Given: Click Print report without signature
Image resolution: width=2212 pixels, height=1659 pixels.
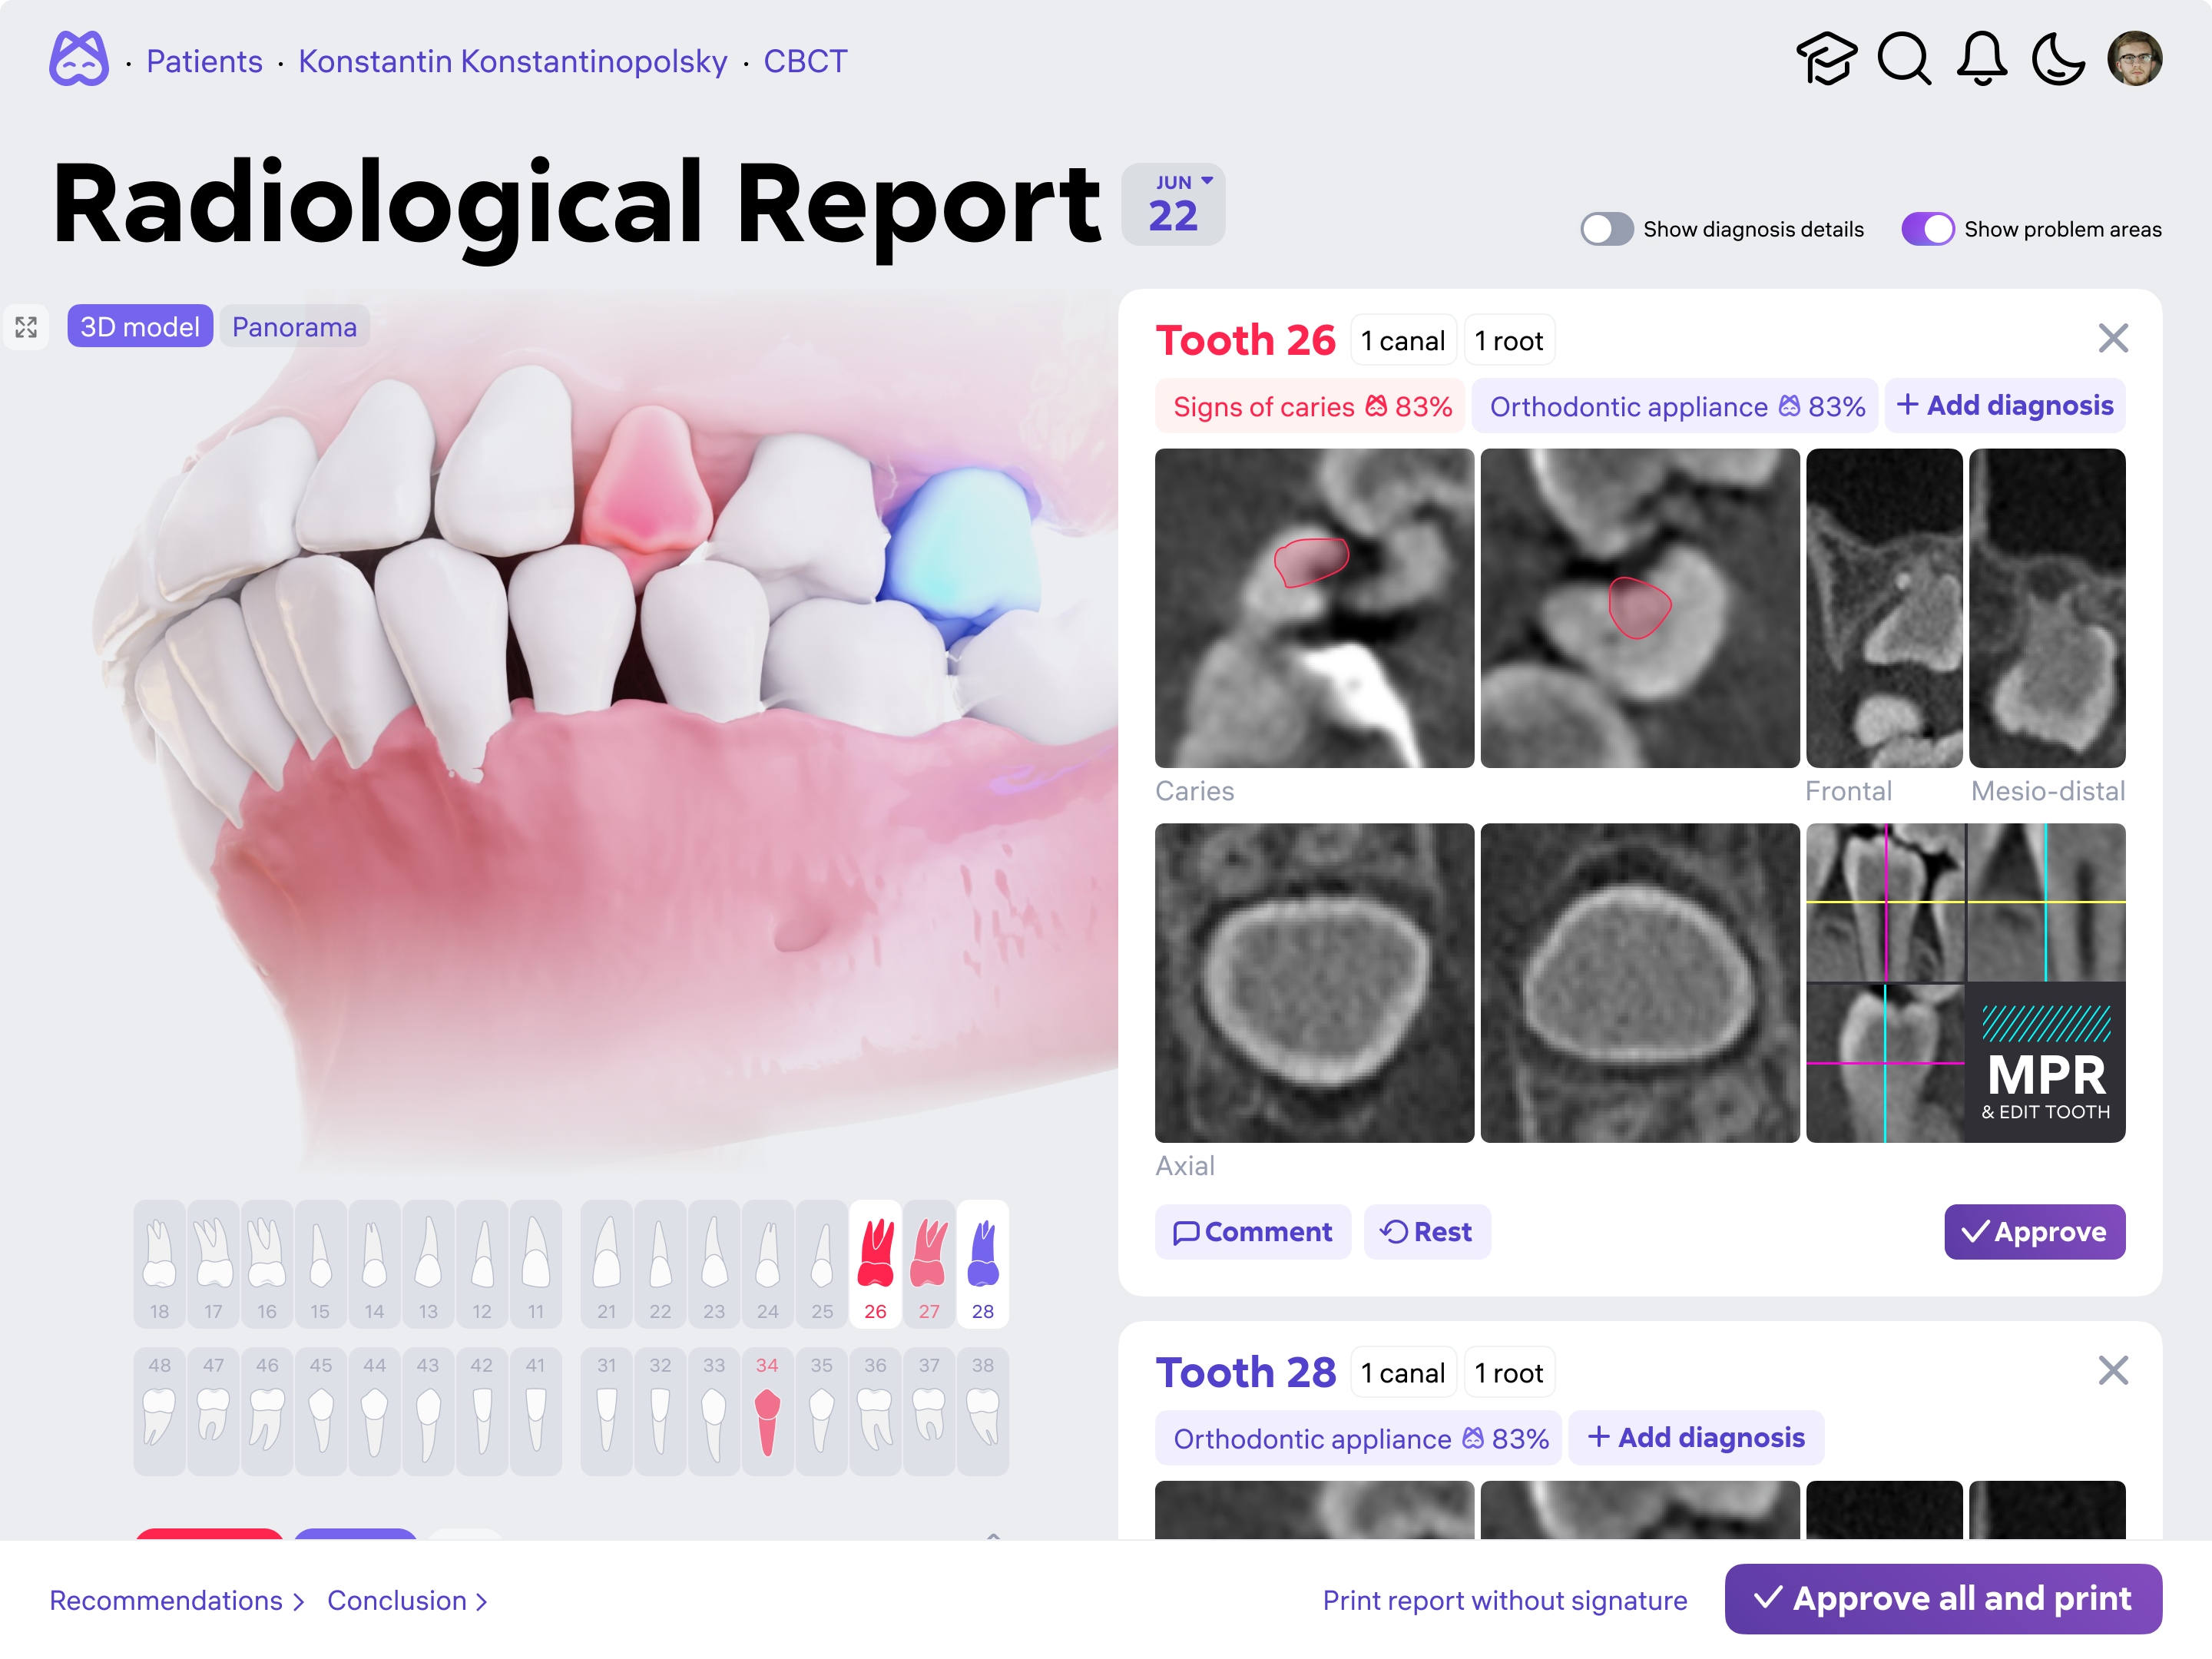Looking at the screenshot, I should [x=1505, y=1600].
